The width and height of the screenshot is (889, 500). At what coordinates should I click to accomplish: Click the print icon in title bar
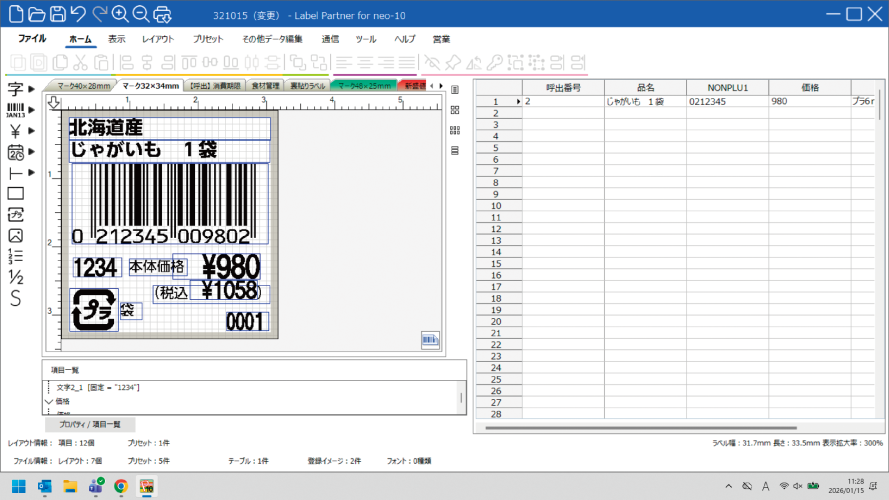pyautogui.click(x=163, y=14)
